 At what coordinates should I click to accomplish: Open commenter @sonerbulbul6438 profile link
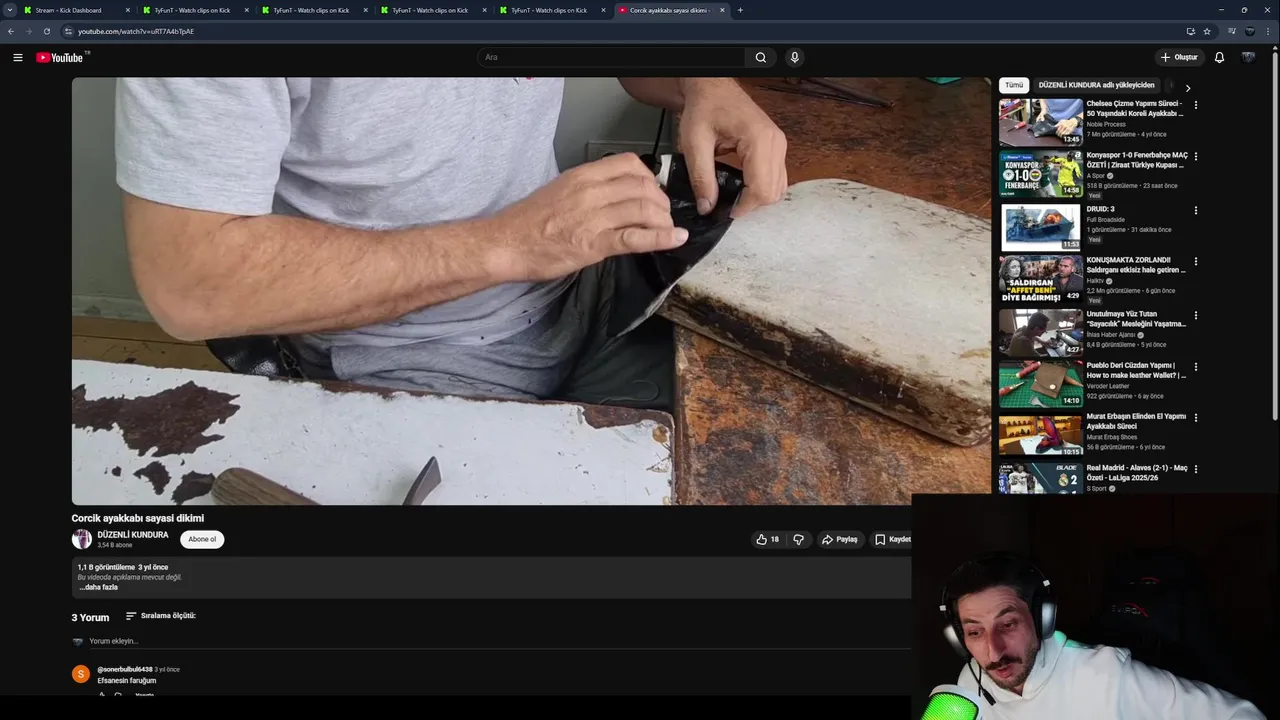pos(125,669)
